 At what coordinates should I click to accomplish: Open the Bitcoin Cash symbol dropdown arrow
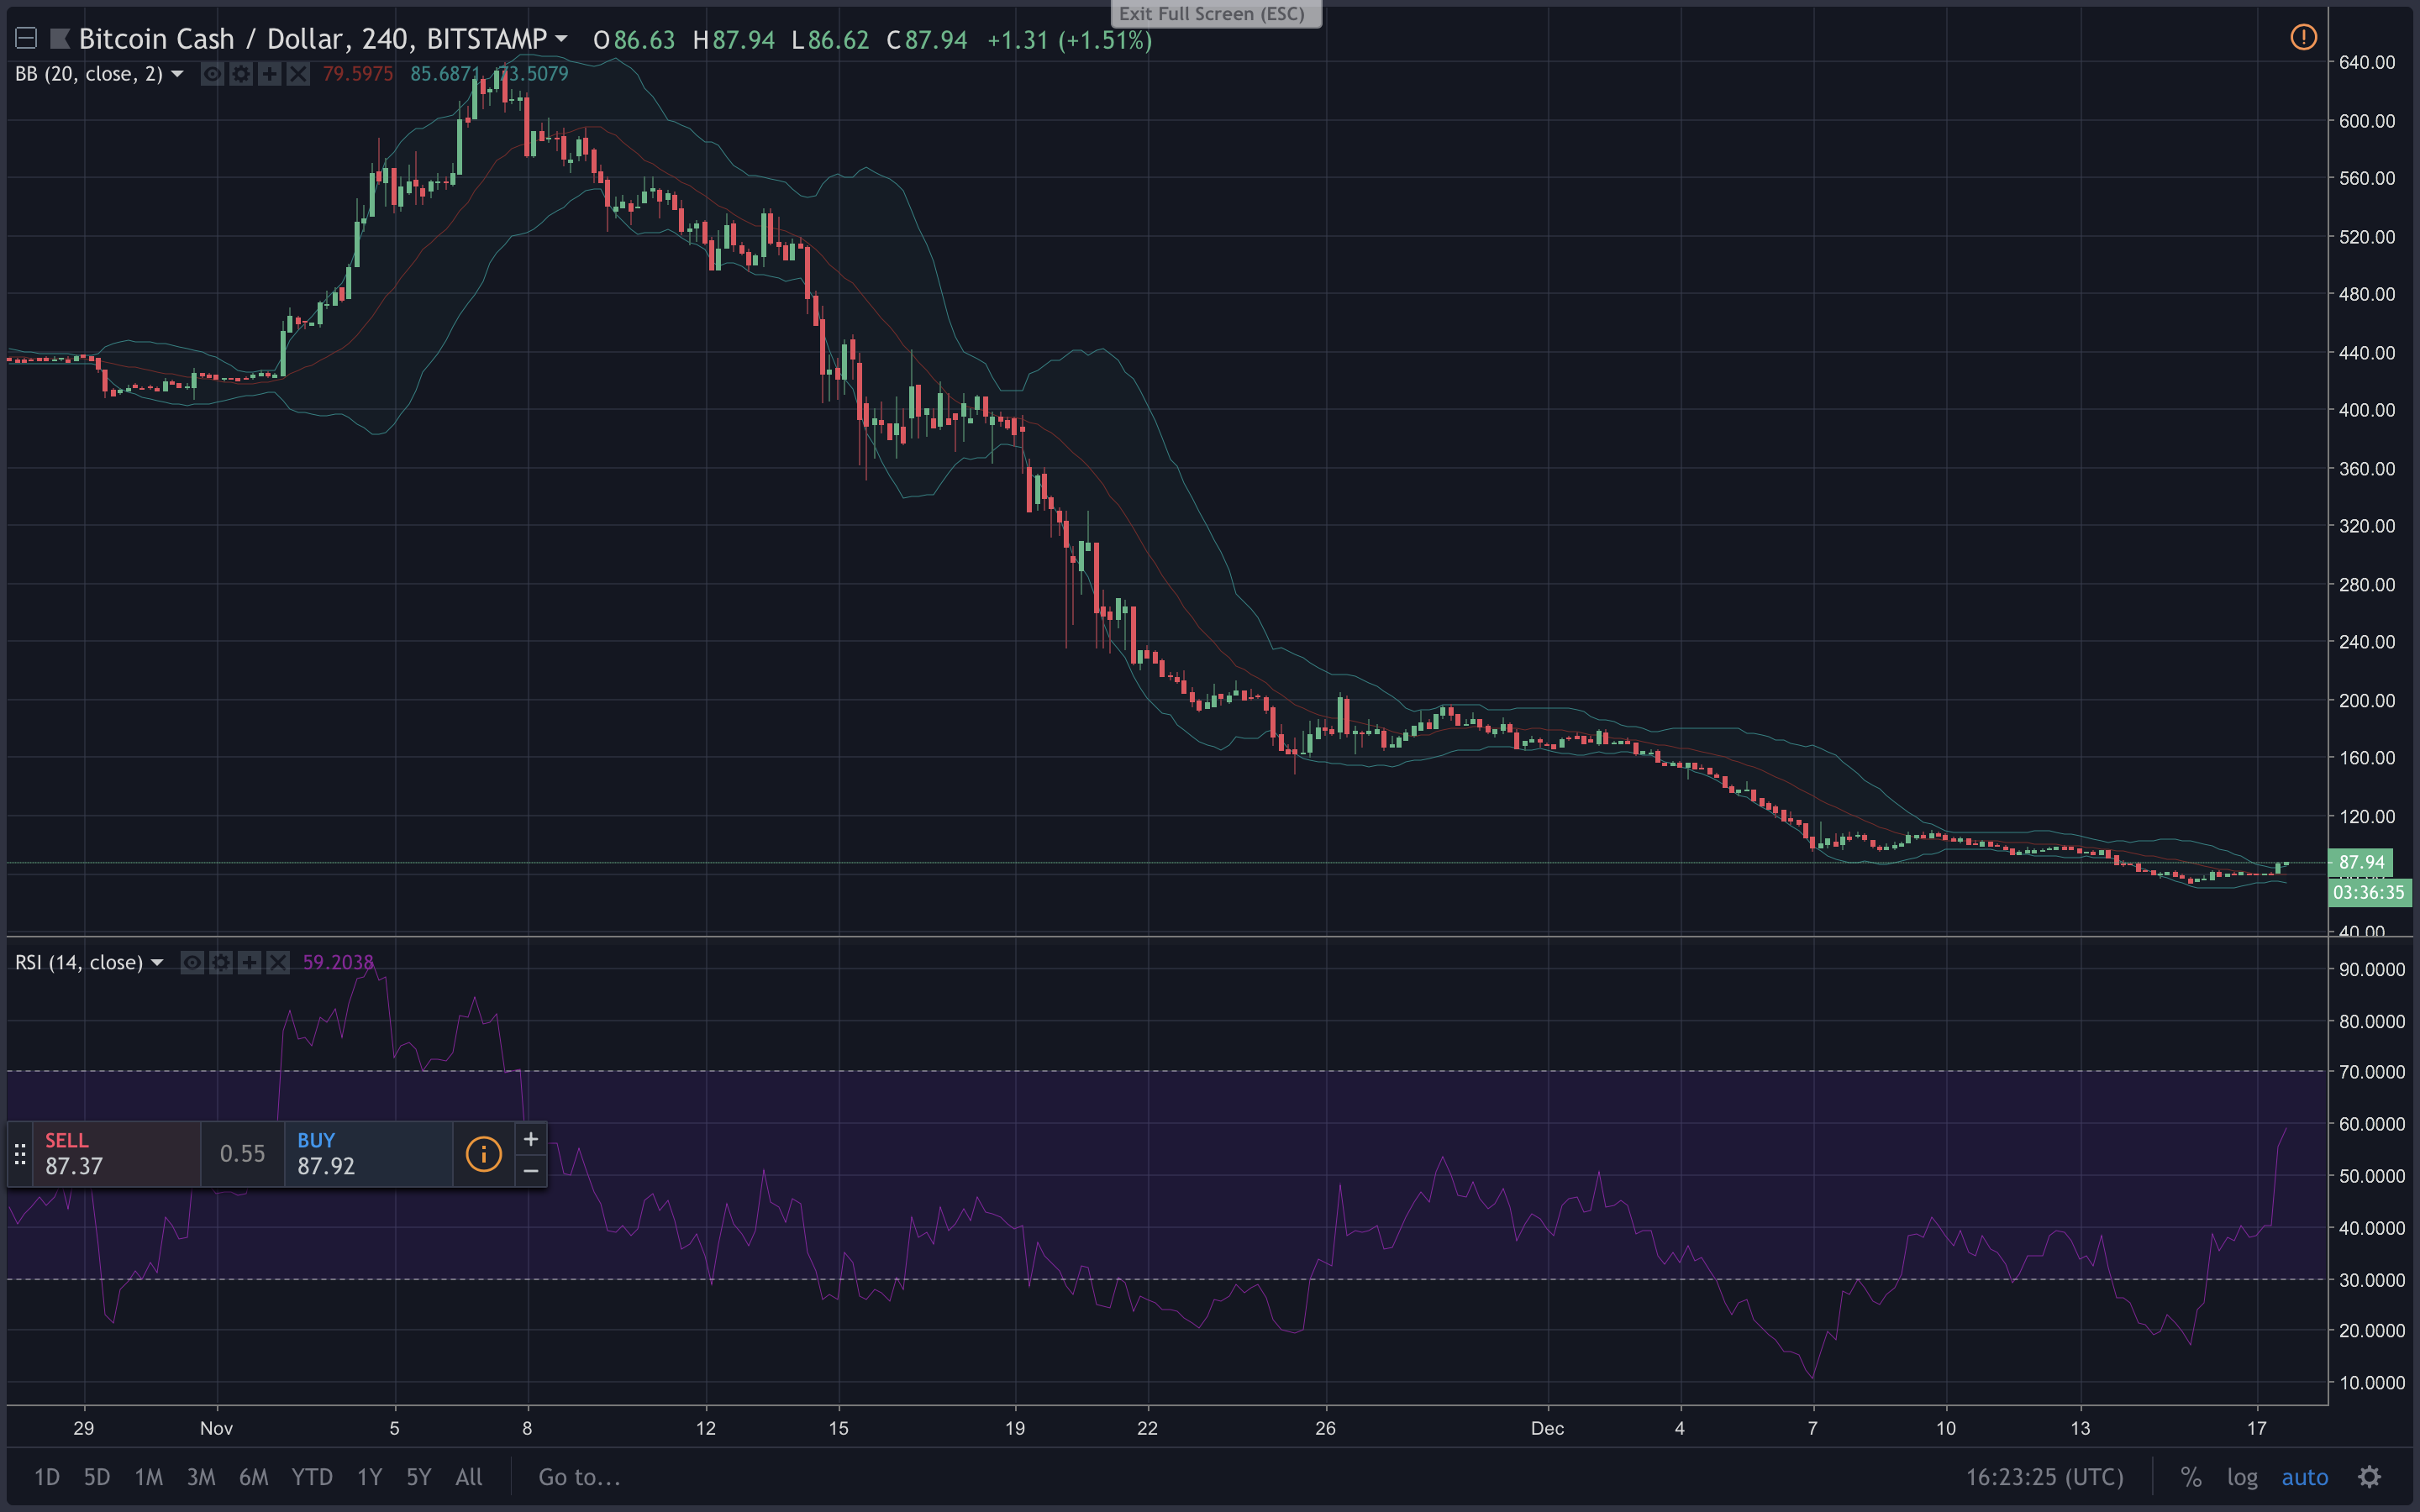[562, 39]
